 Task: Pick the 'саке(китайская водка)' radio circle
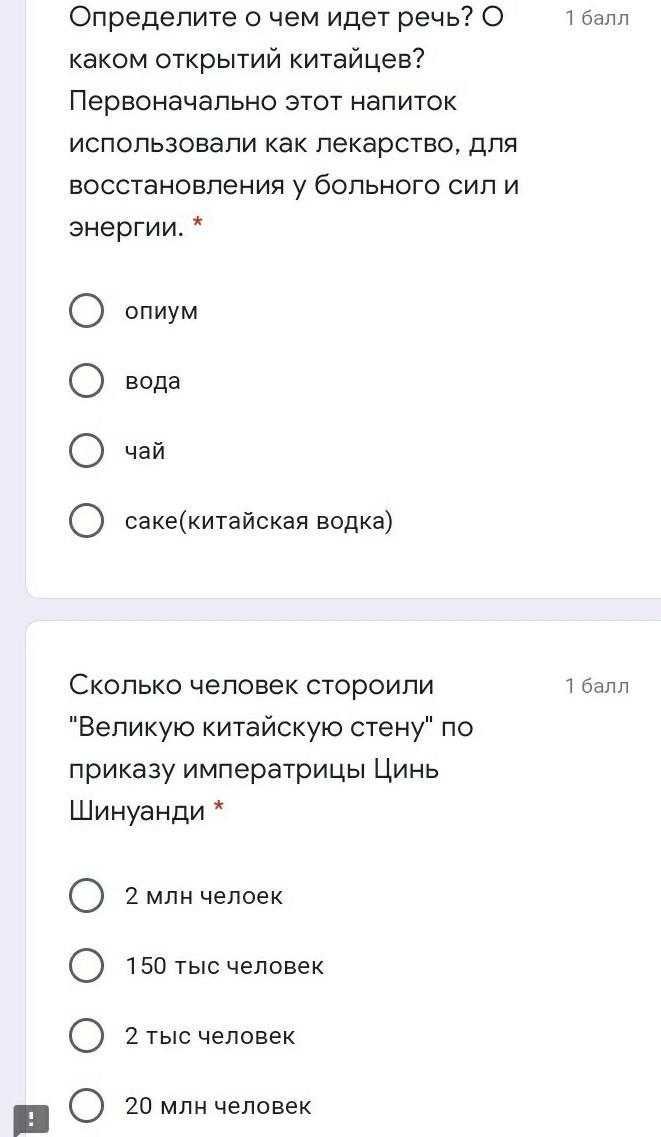click(86, 521)
